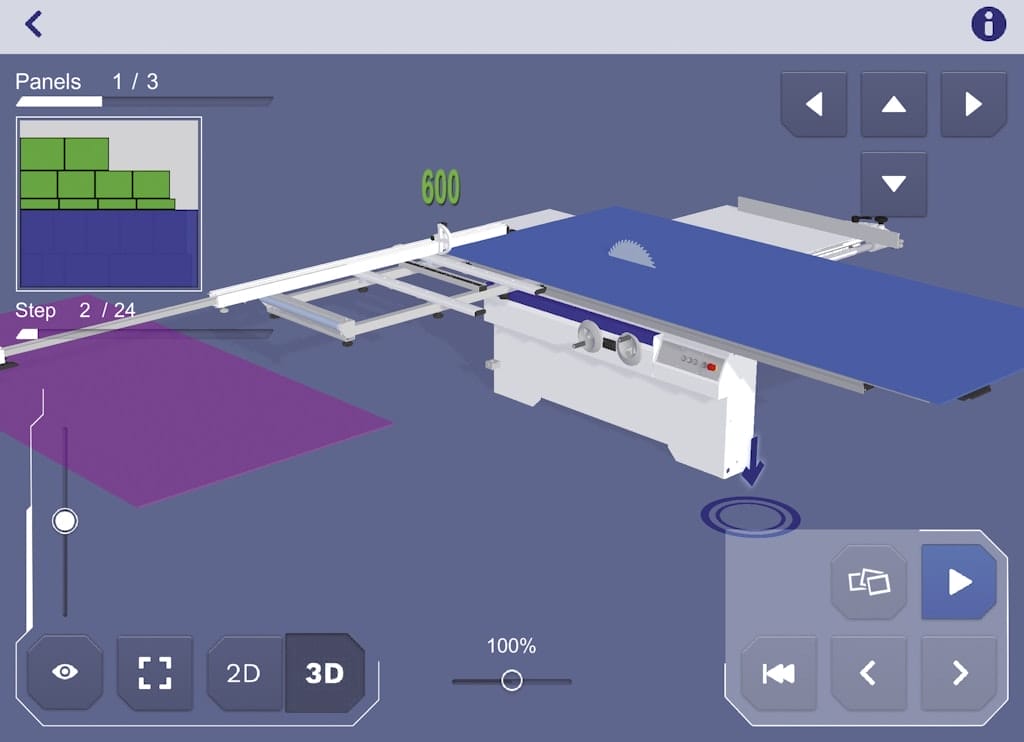Switch to 2D view

[244, 673]
